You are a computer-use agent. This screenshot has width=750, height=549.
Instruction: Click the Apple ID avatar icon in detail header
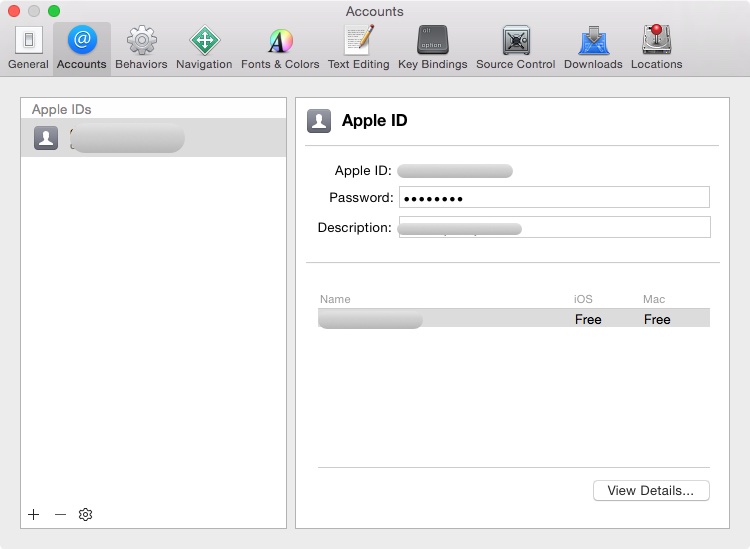(x=319, y=121)
